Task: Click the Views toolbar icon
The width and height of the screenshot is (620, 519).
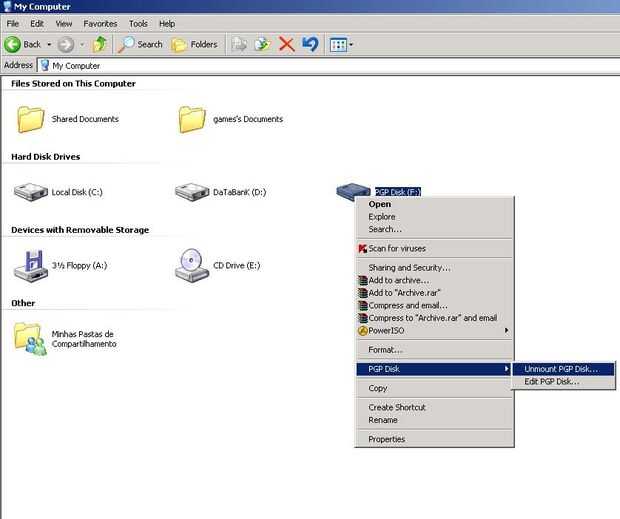Action: pyautogui.click(x=338, y=45)
